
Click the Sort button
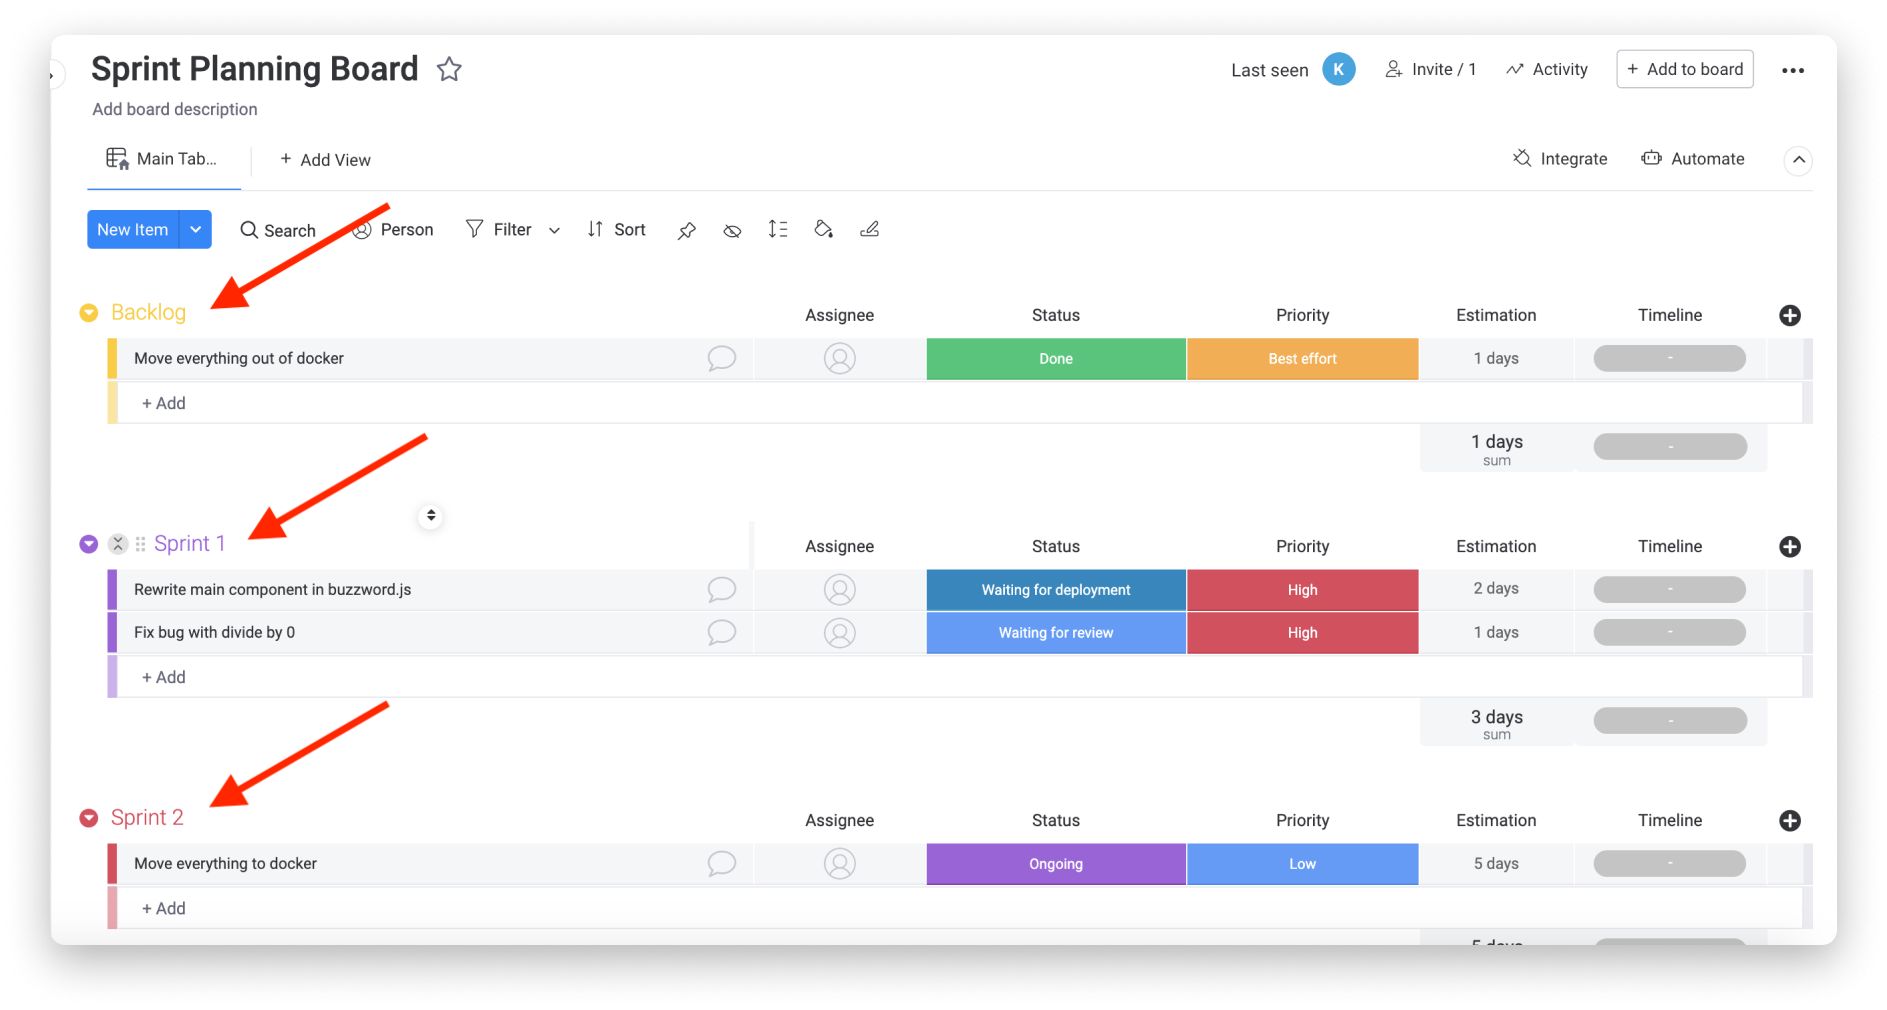click(616, 229)
